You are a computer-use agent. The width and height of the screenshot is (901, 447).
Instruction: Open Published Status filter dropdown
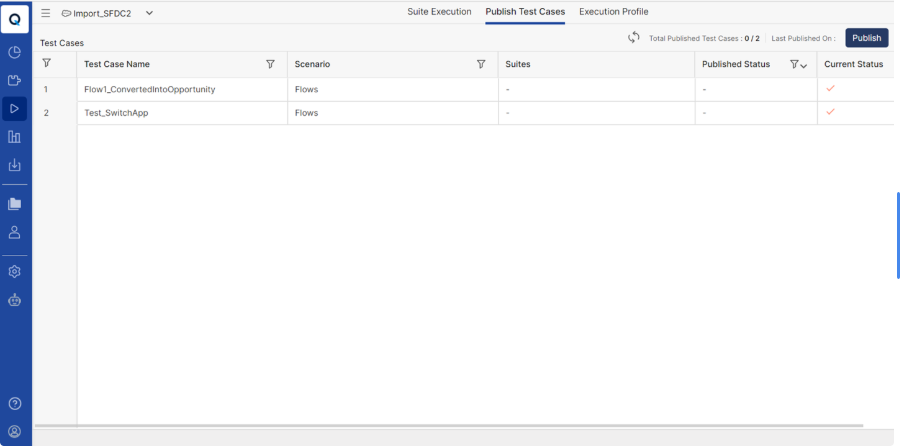coord(798,65)
